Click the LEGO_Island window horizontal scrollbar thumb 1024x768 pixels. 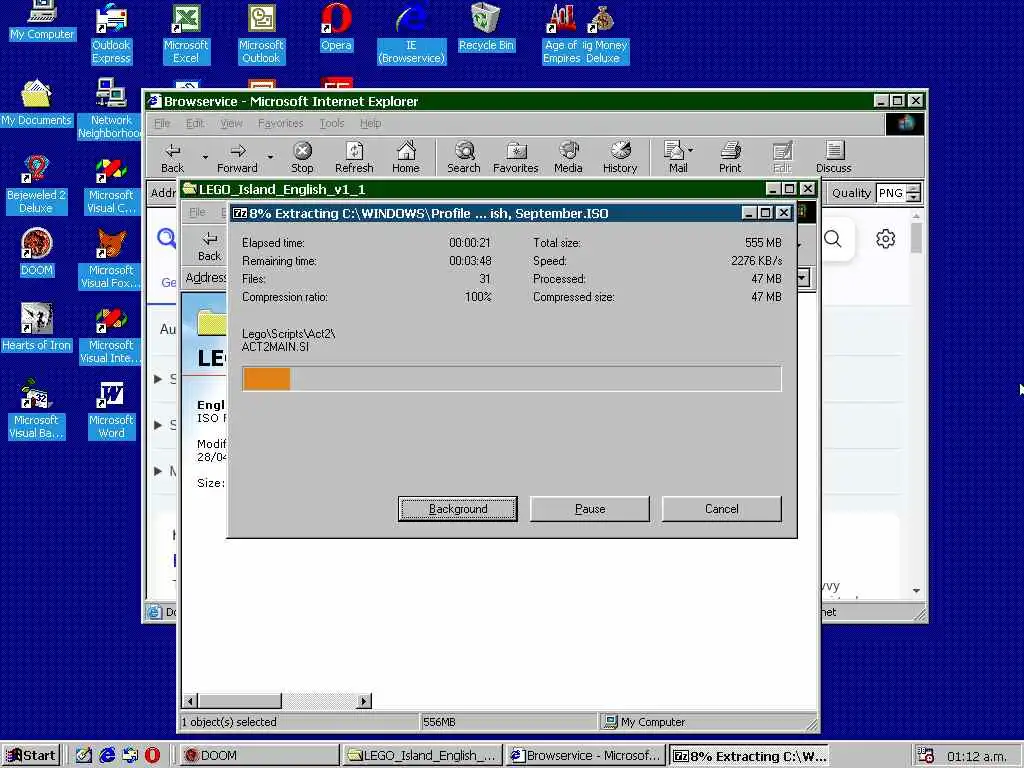coord(240,701)
